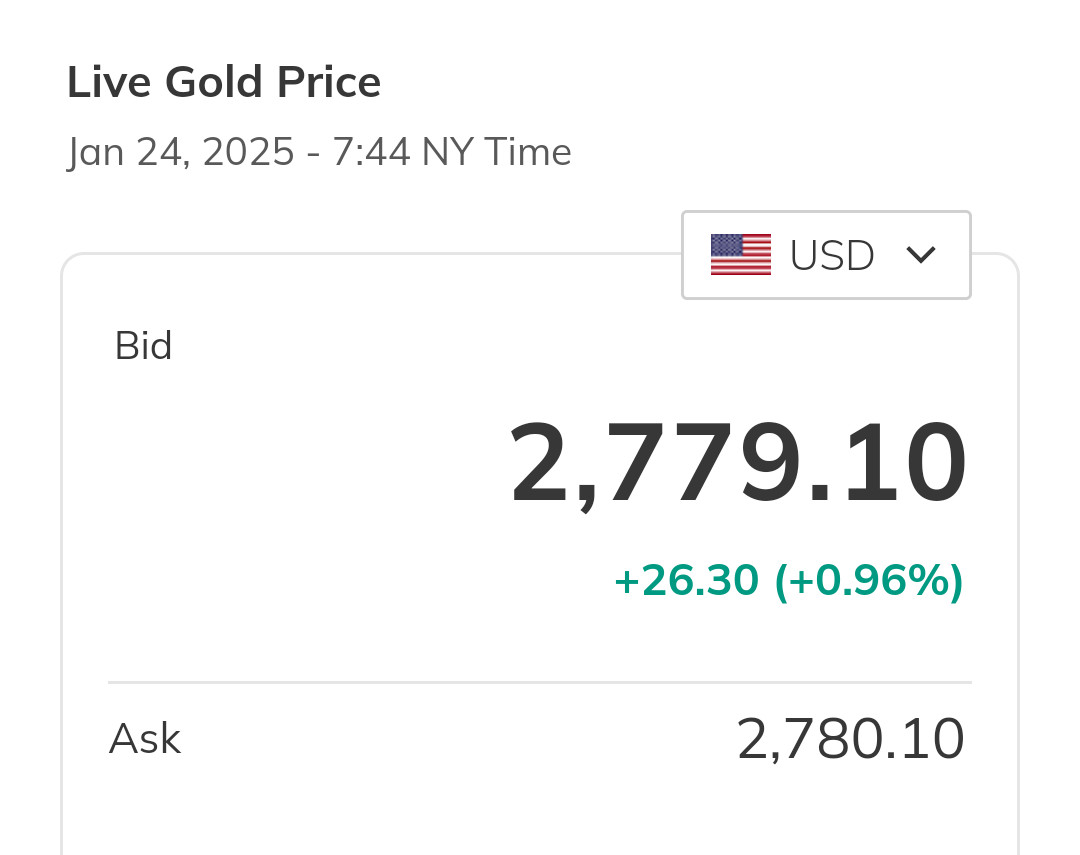The height and width of the screenshot is (855, 1080).
Task: Click the NY Time text
Action: coord(496,153)
